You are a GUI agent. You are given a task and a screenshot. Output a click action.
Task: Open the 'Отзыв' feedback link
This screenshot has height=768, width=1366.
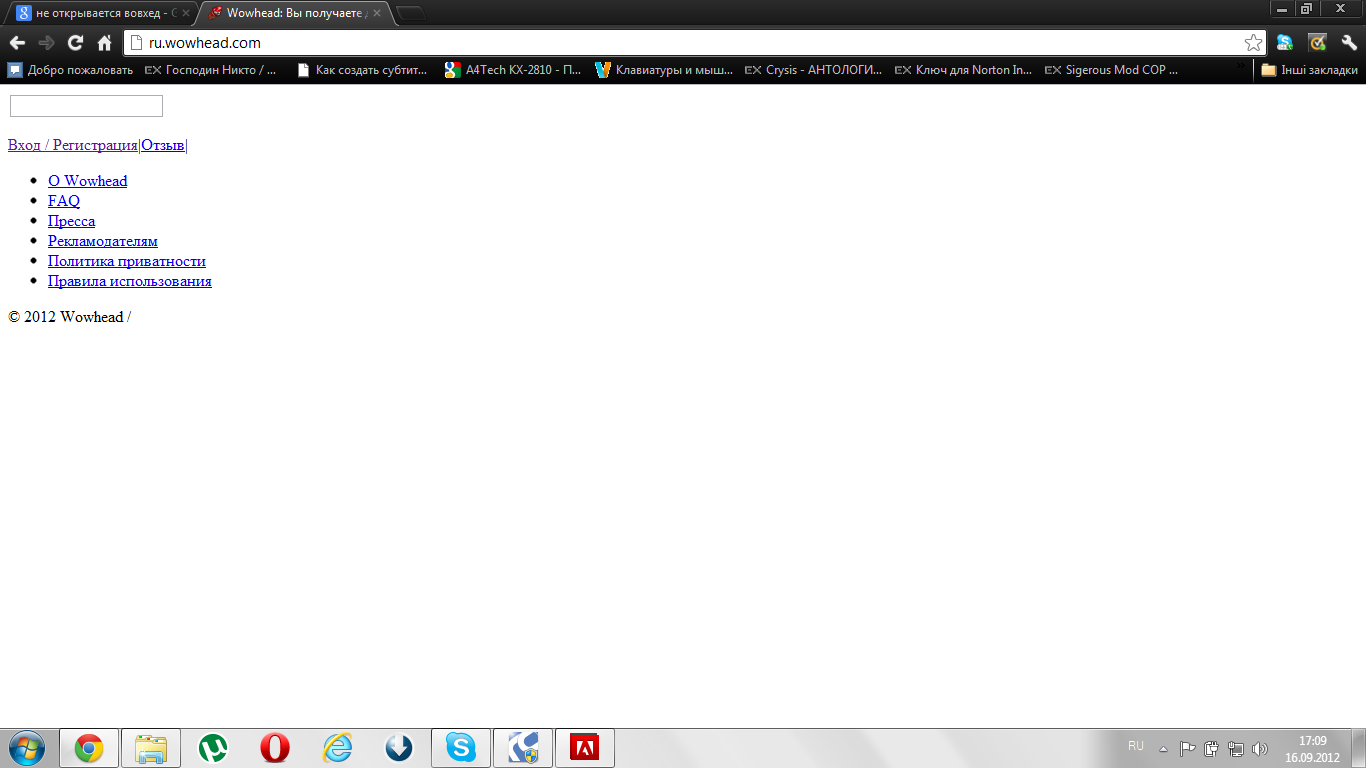(x=163, y=145)
